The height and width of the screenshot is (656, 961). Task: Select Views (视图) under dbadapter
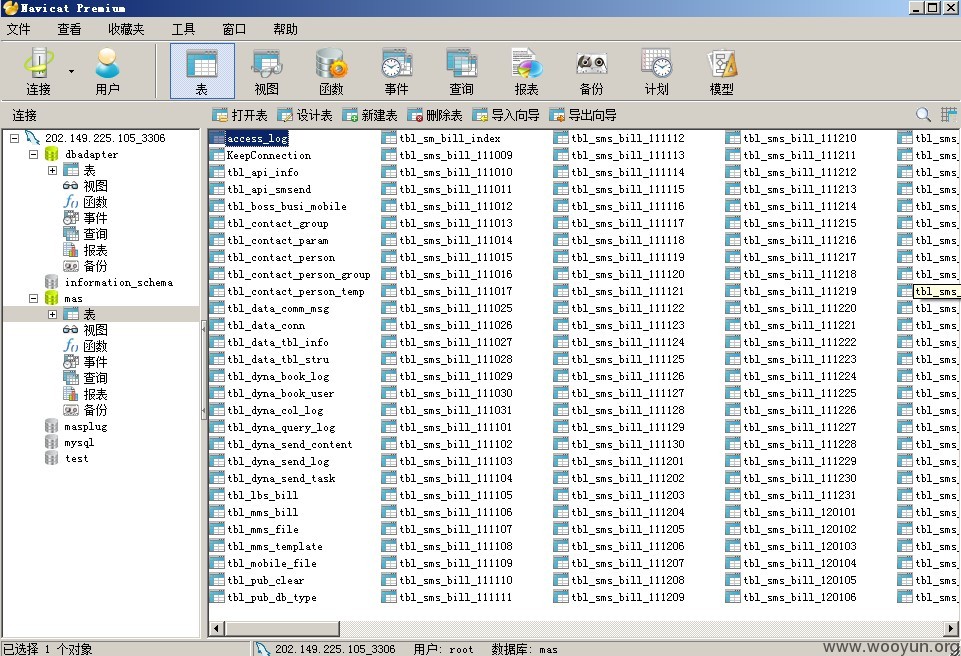pyautogui.click(x=95, y=186)
